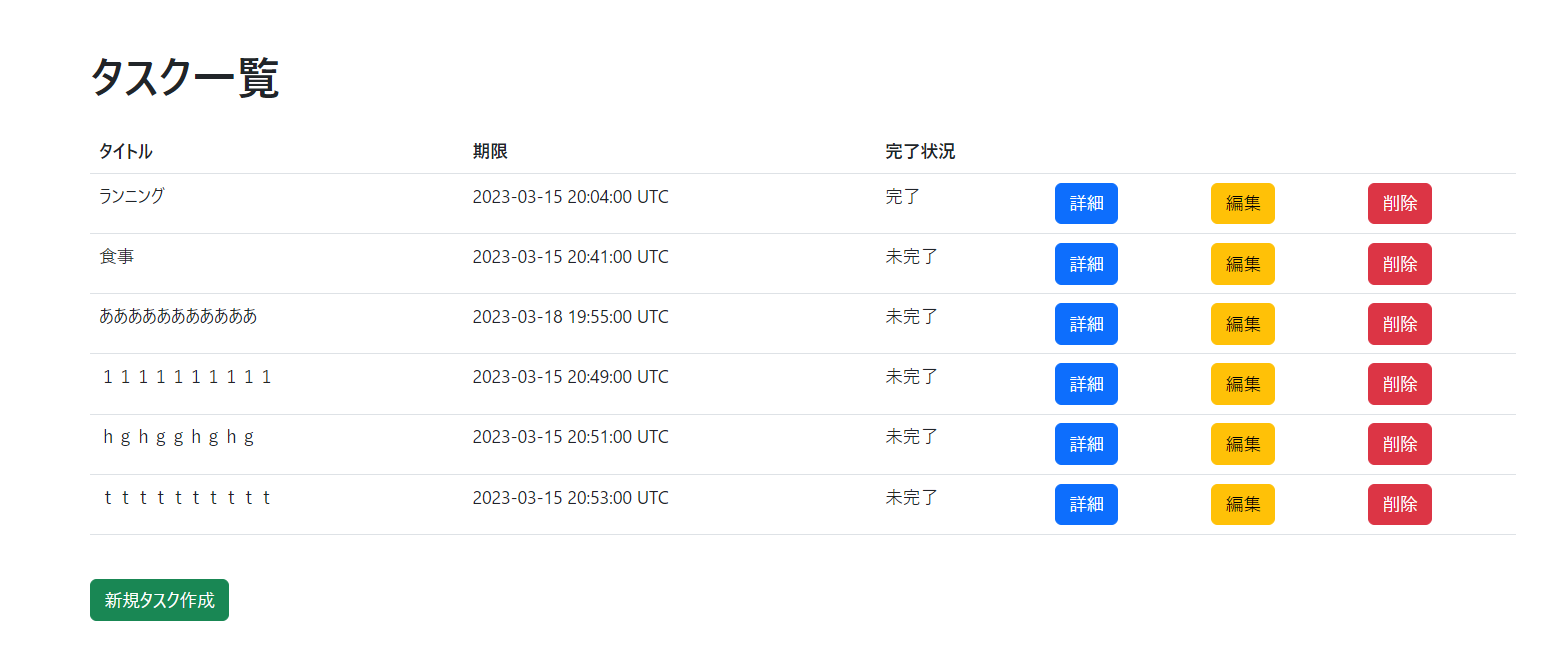Delete the hghgghghg task
Screen dimensions: 1552x671
click(x=1399, y=443)
